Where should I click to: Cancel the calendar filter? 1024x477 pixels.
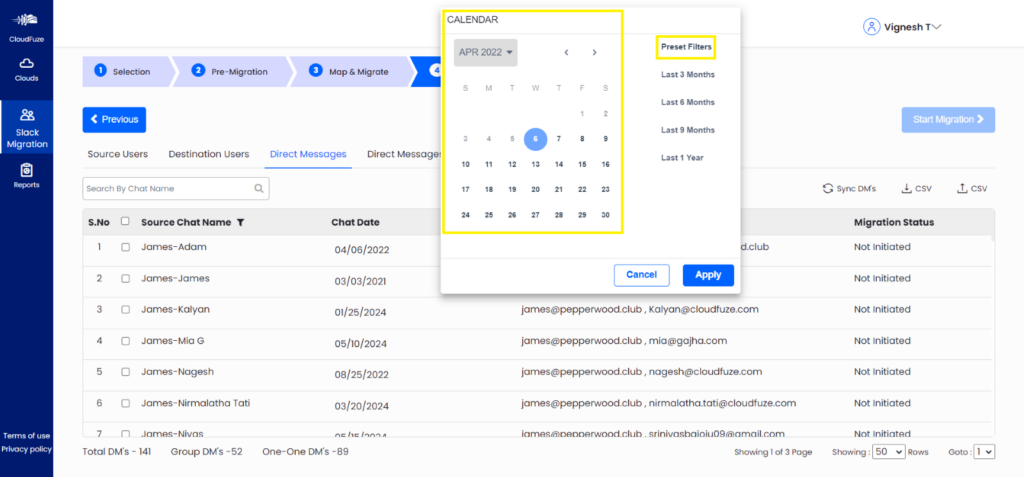(641, 275)
